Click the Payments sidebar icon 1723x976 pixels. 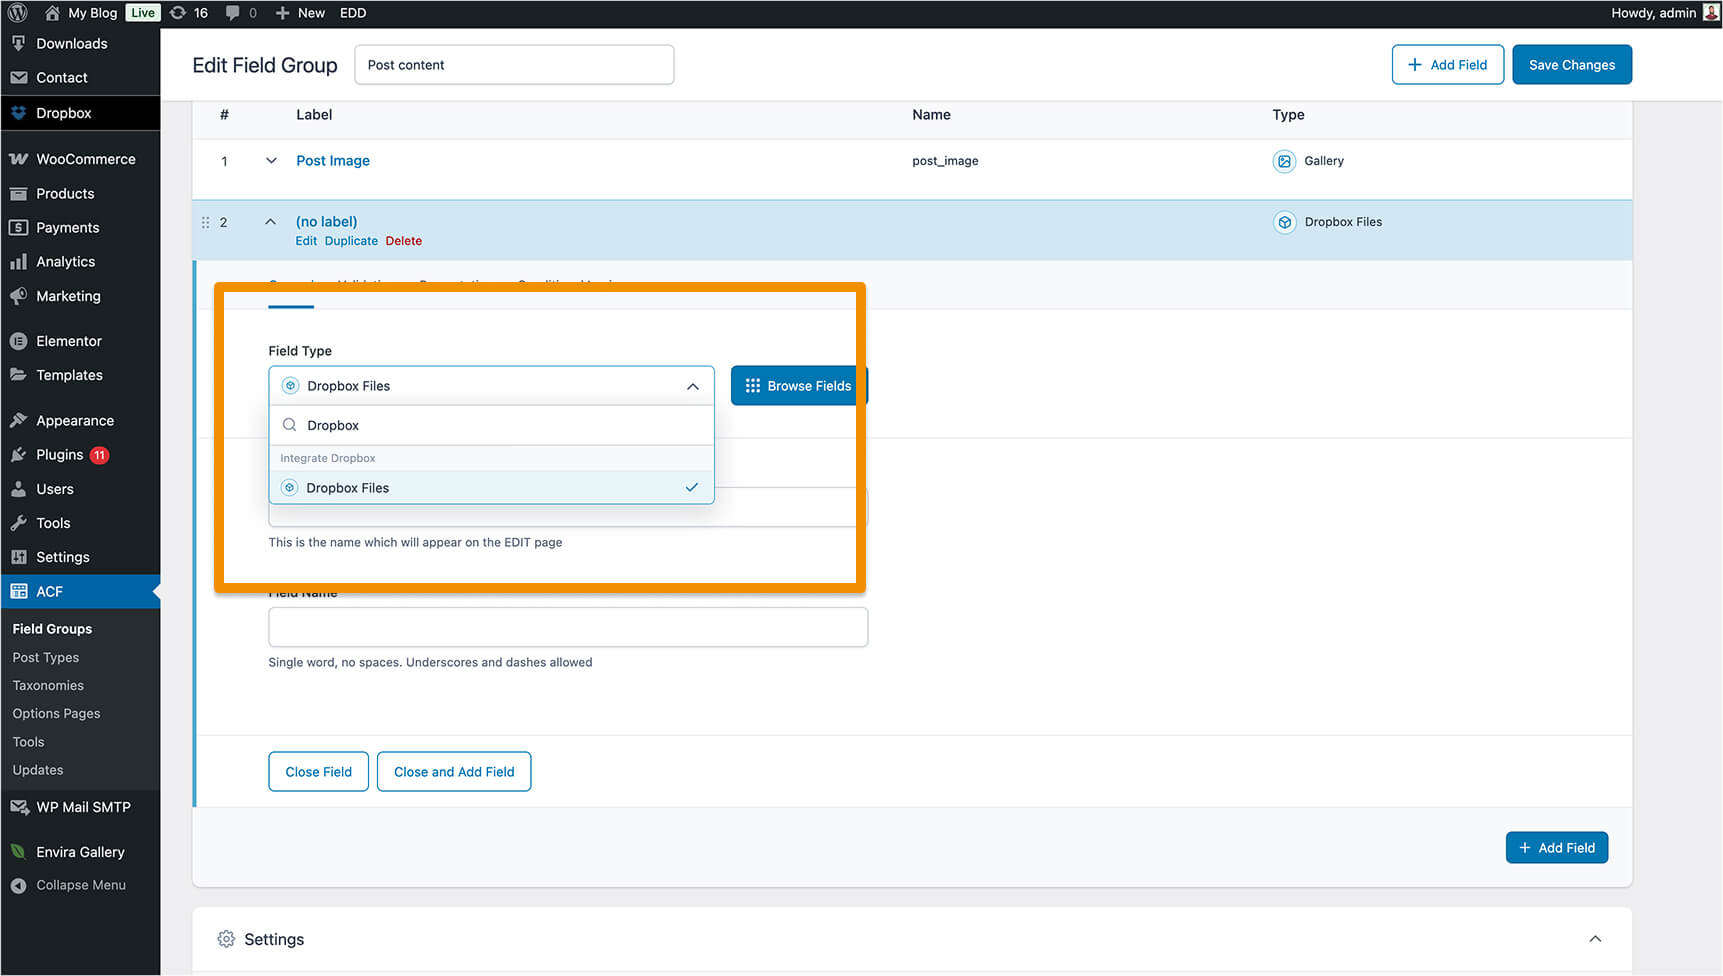point(18,227)
